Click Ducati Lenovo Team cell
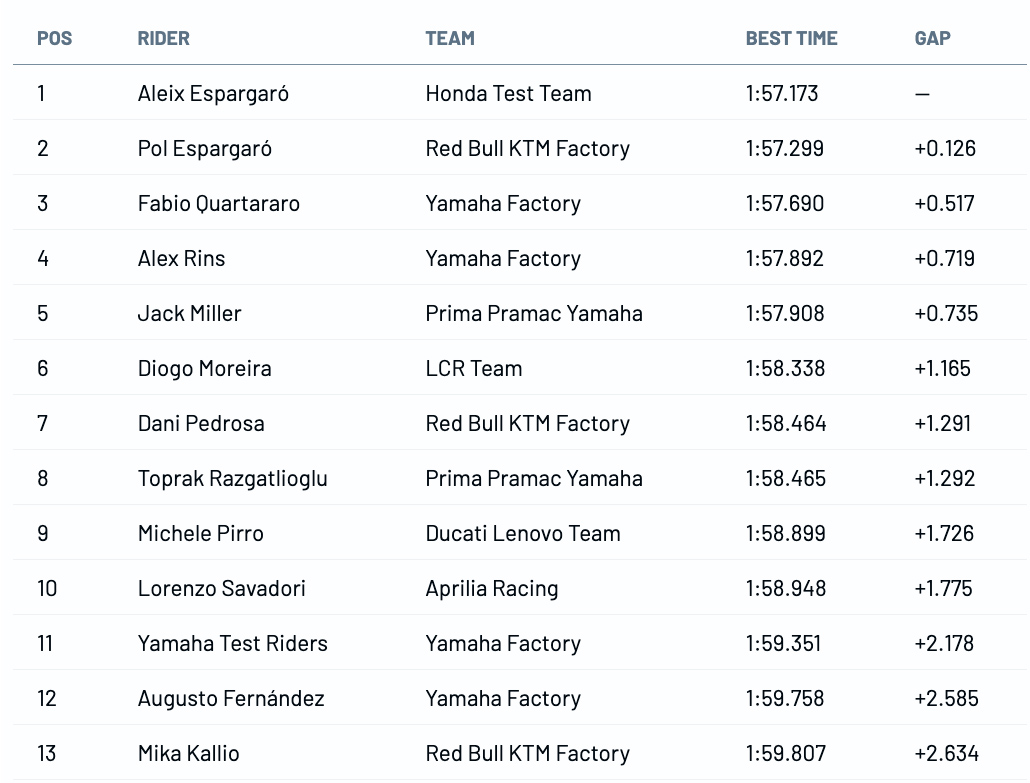This screenshot has height=783, width=1030. point(523,534)
